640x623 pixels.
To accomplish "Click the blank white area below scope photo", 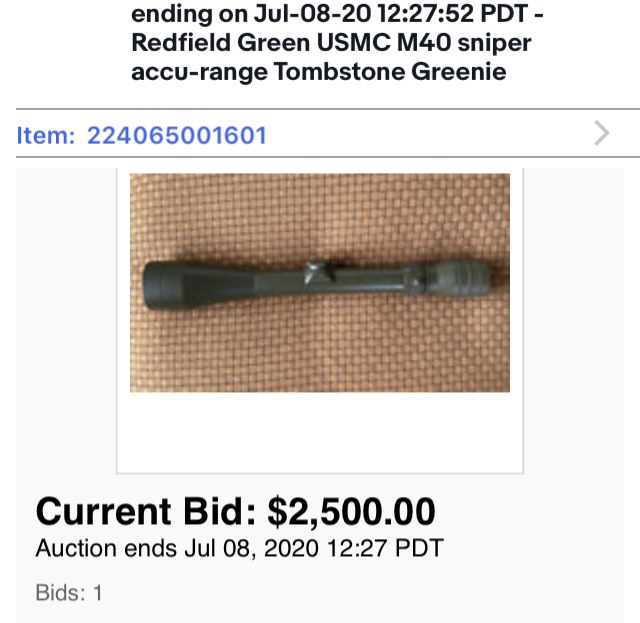I will point(320,432).
